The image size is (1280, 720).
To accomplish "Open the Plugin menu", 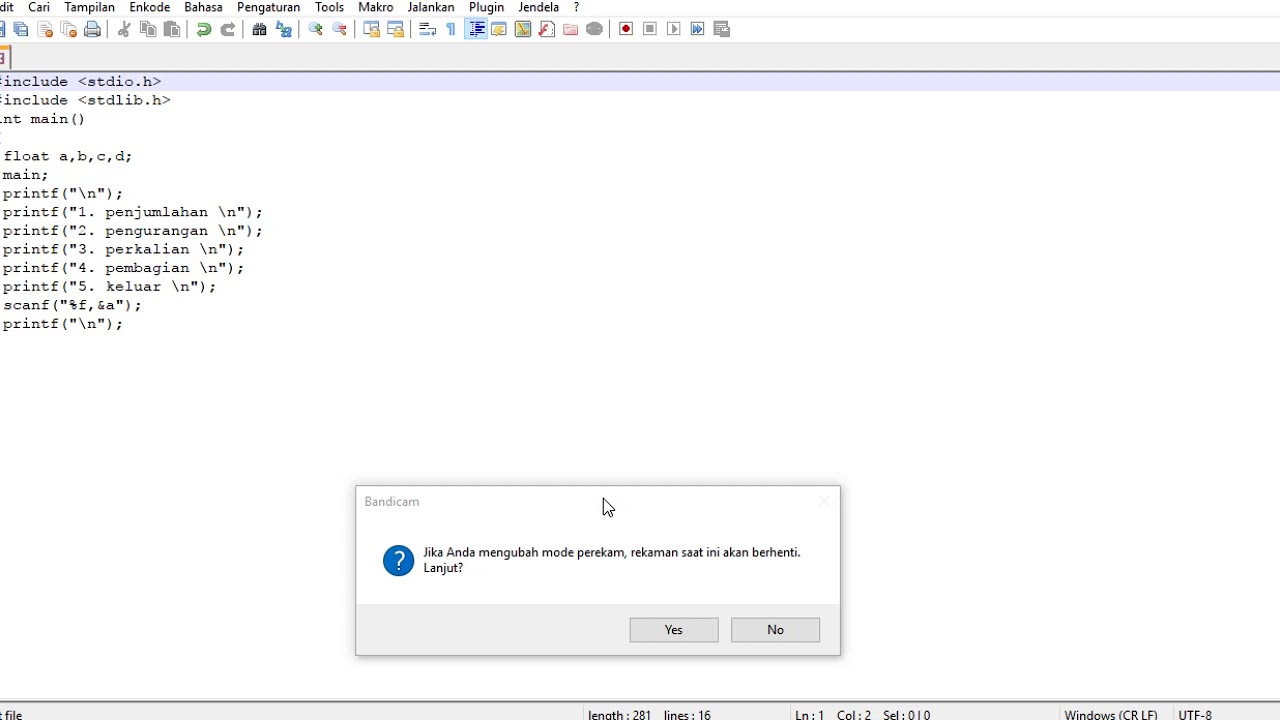I will [487, 7].
